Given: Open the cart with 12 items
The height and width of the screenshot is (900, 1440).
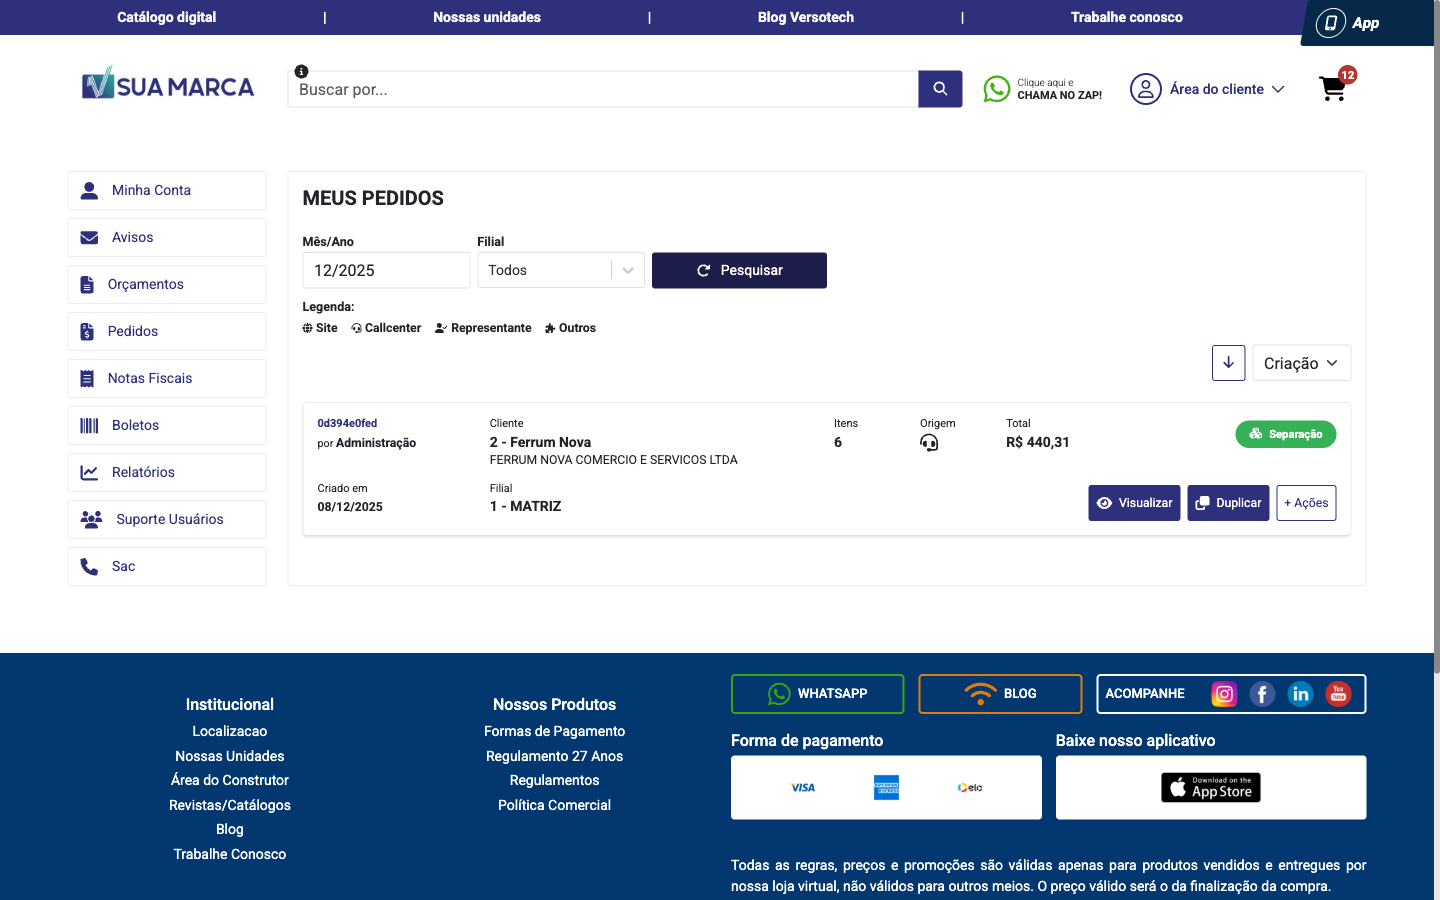Looking at the screenshot, I should 1332,89.
